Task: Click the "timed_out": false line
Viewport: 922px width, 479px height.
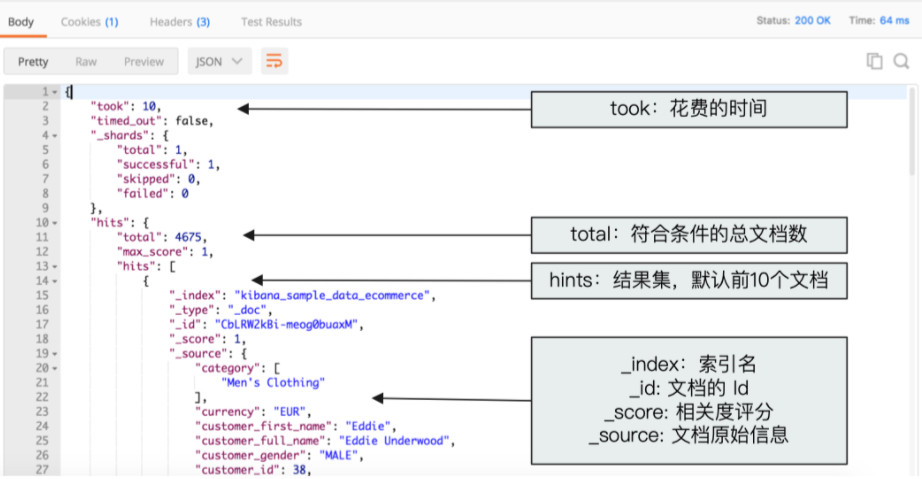Action: click(152, 121)
